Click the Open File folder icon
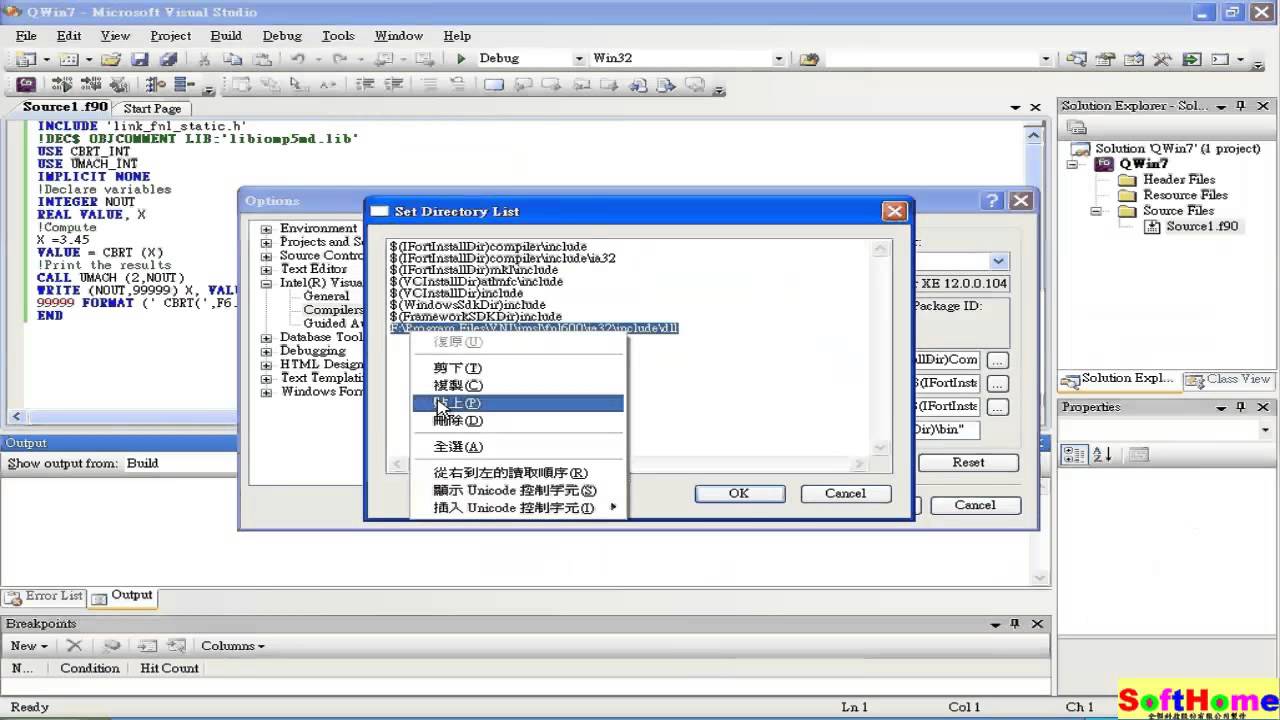 111,59
